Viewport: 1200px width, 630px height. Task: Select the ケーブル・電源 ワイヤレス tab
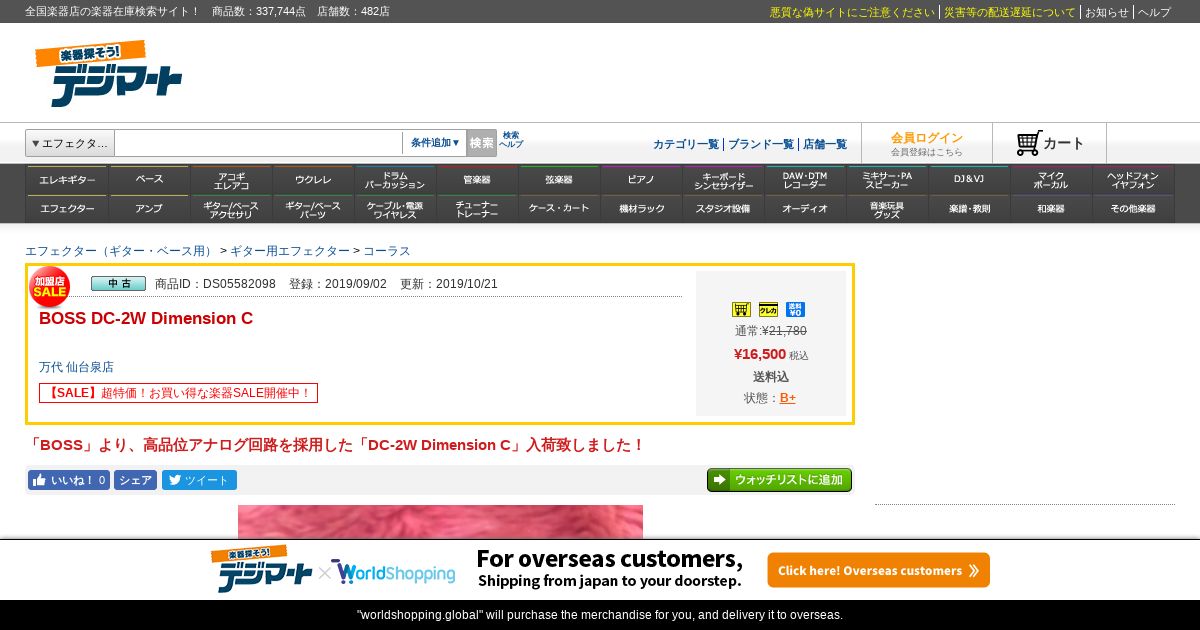coord(395,209)
